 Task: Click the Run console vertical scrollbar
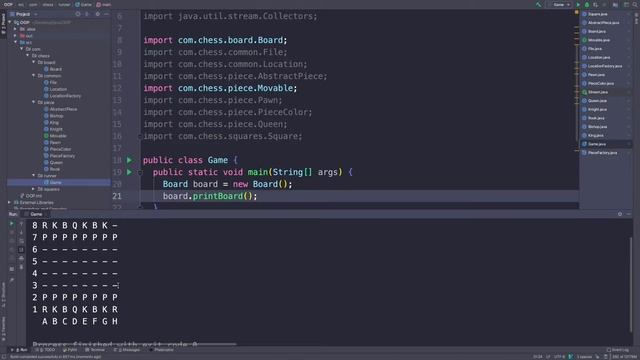click(x=631, y=284)
